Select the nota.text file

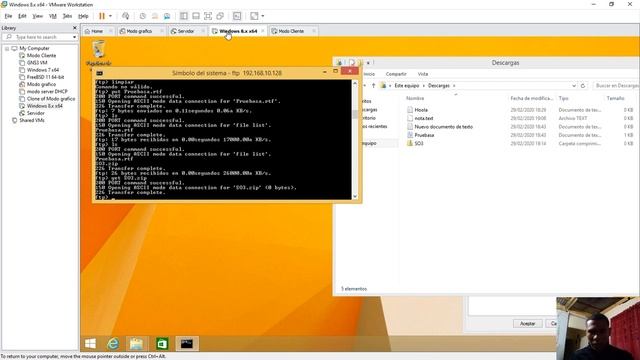pyautogui.click(x=424, y=118)
